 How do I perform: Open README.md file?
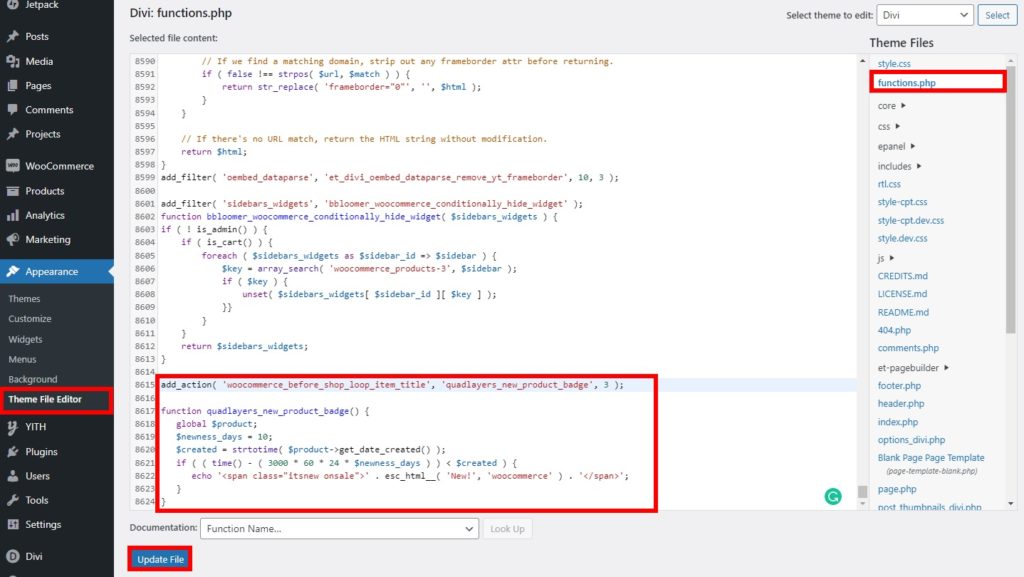coord(903,312)
